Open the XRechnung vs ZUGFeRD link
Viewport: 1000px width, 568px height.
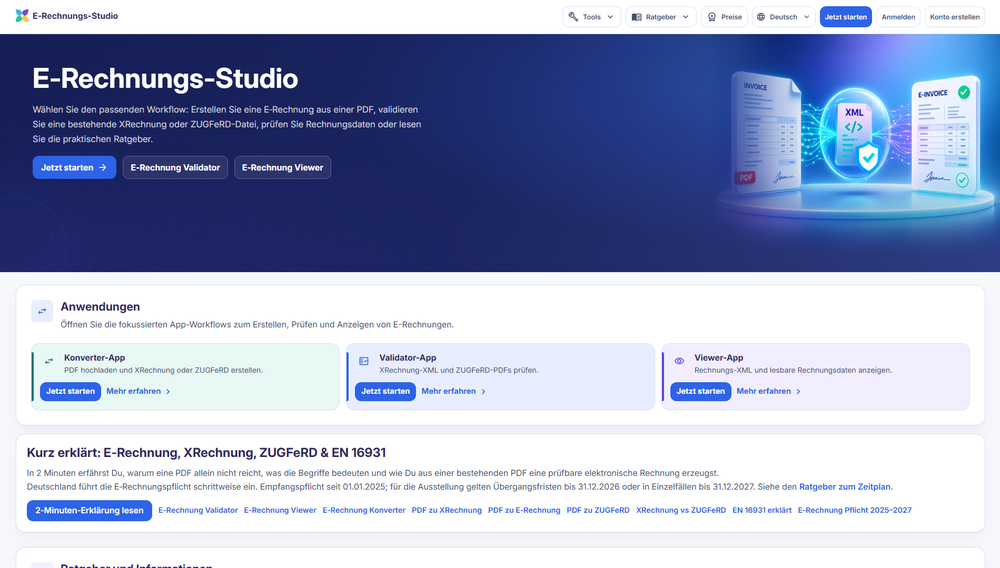[681, 510]
